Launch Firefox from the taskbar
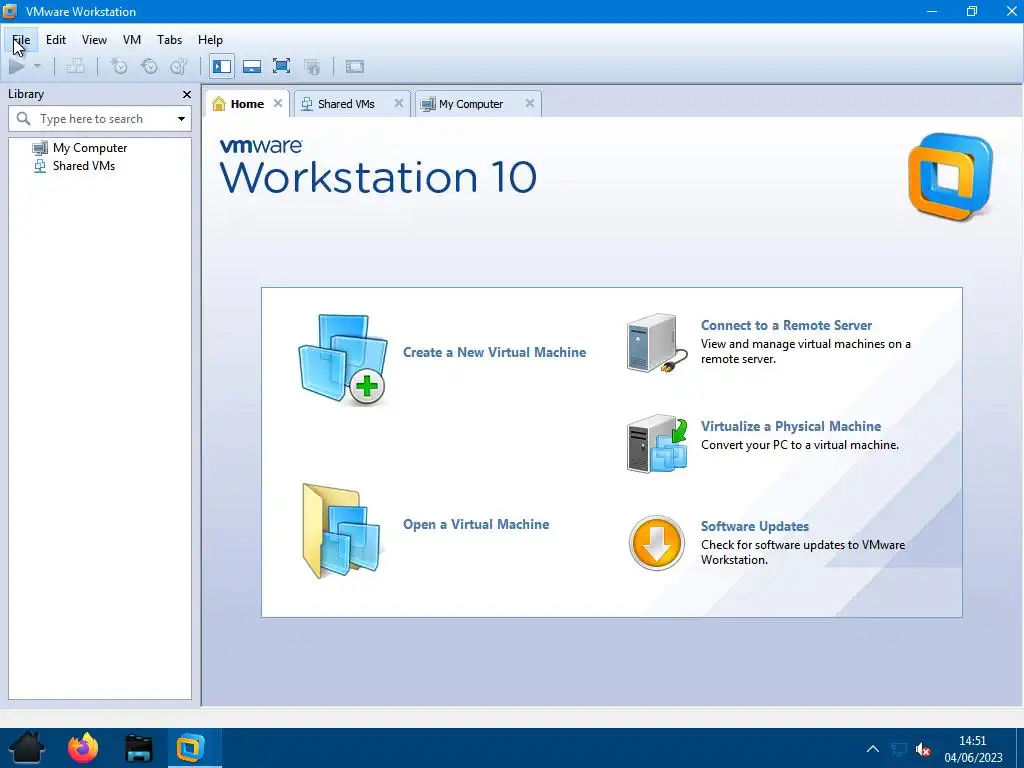The width and height of the screenshot is (1024, 768). (83, 748)
